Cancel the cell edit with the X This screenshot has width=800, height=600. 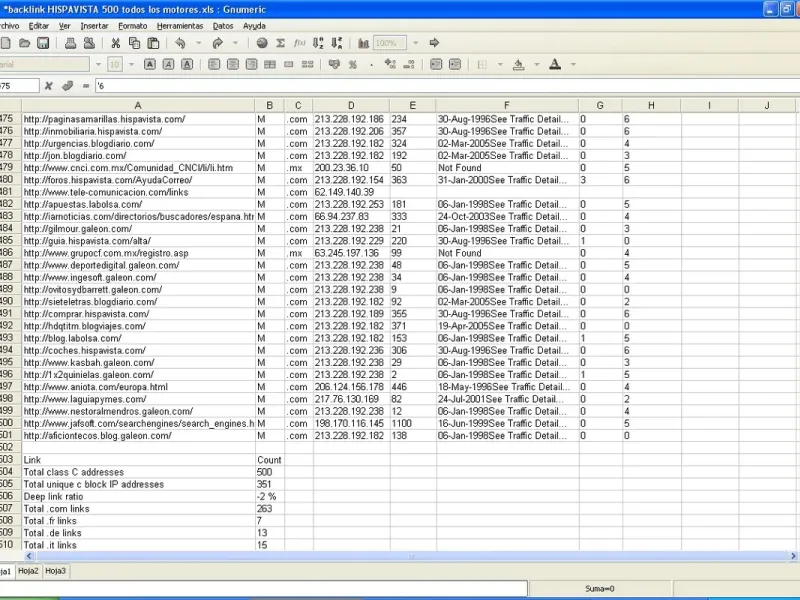[x=48, y=86]
